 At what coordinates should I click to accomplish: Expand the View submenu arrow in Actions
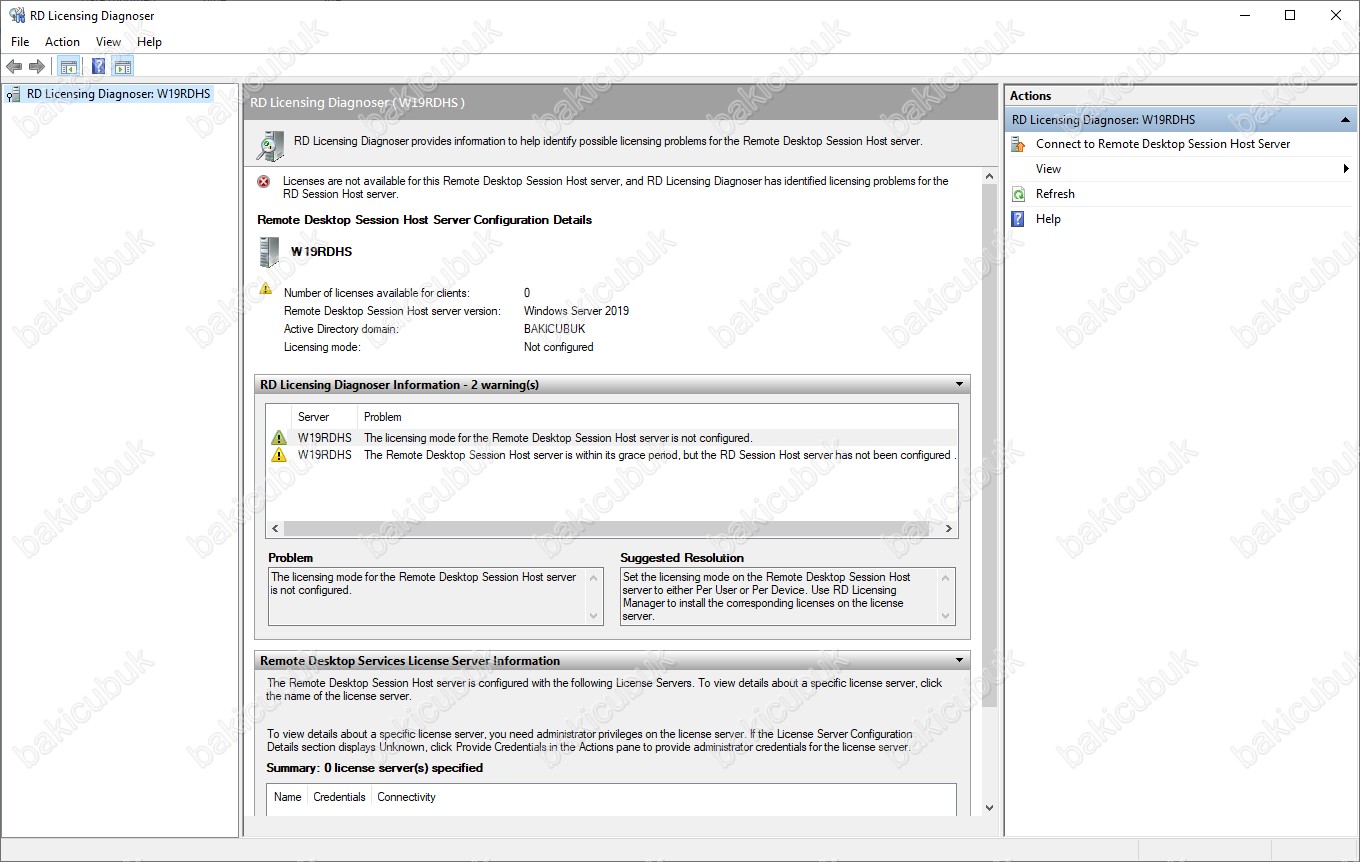[1347, 169]
